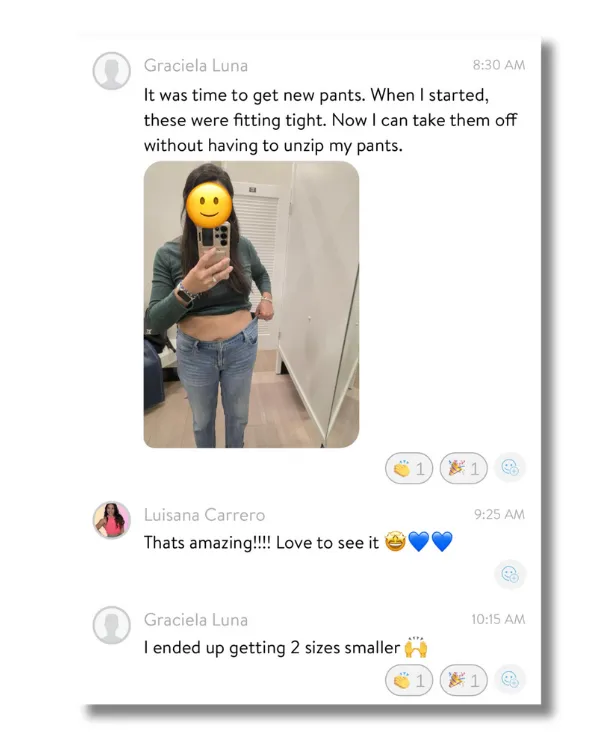Add a reaction to the pants photo message

click(510, 468)
